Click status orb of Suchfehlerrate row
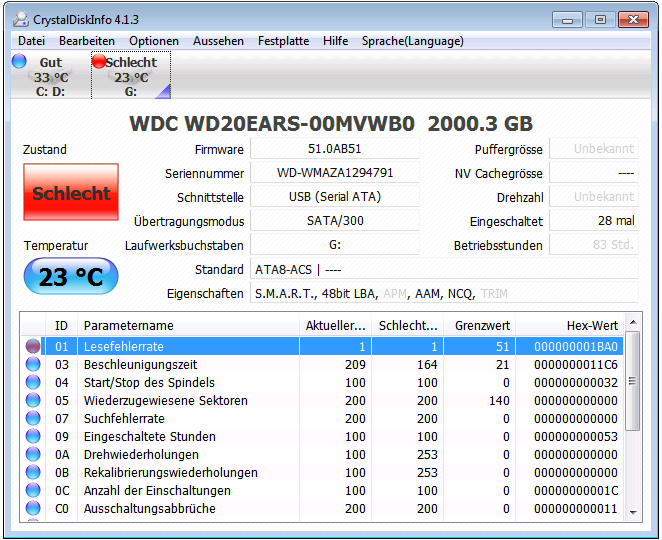 pos(33,418)
